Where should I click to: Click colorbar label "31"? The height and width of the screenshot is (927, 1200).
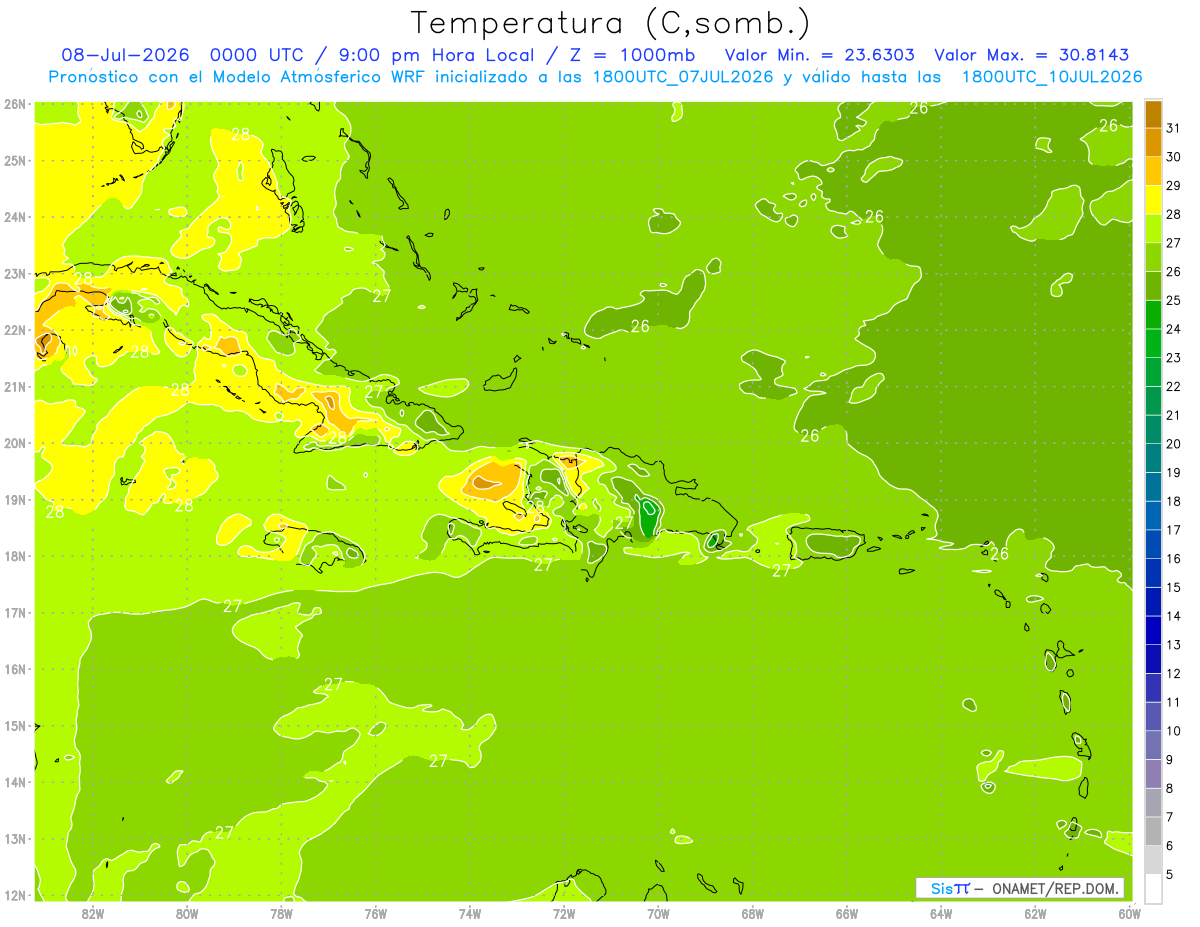coord(1173,128)
